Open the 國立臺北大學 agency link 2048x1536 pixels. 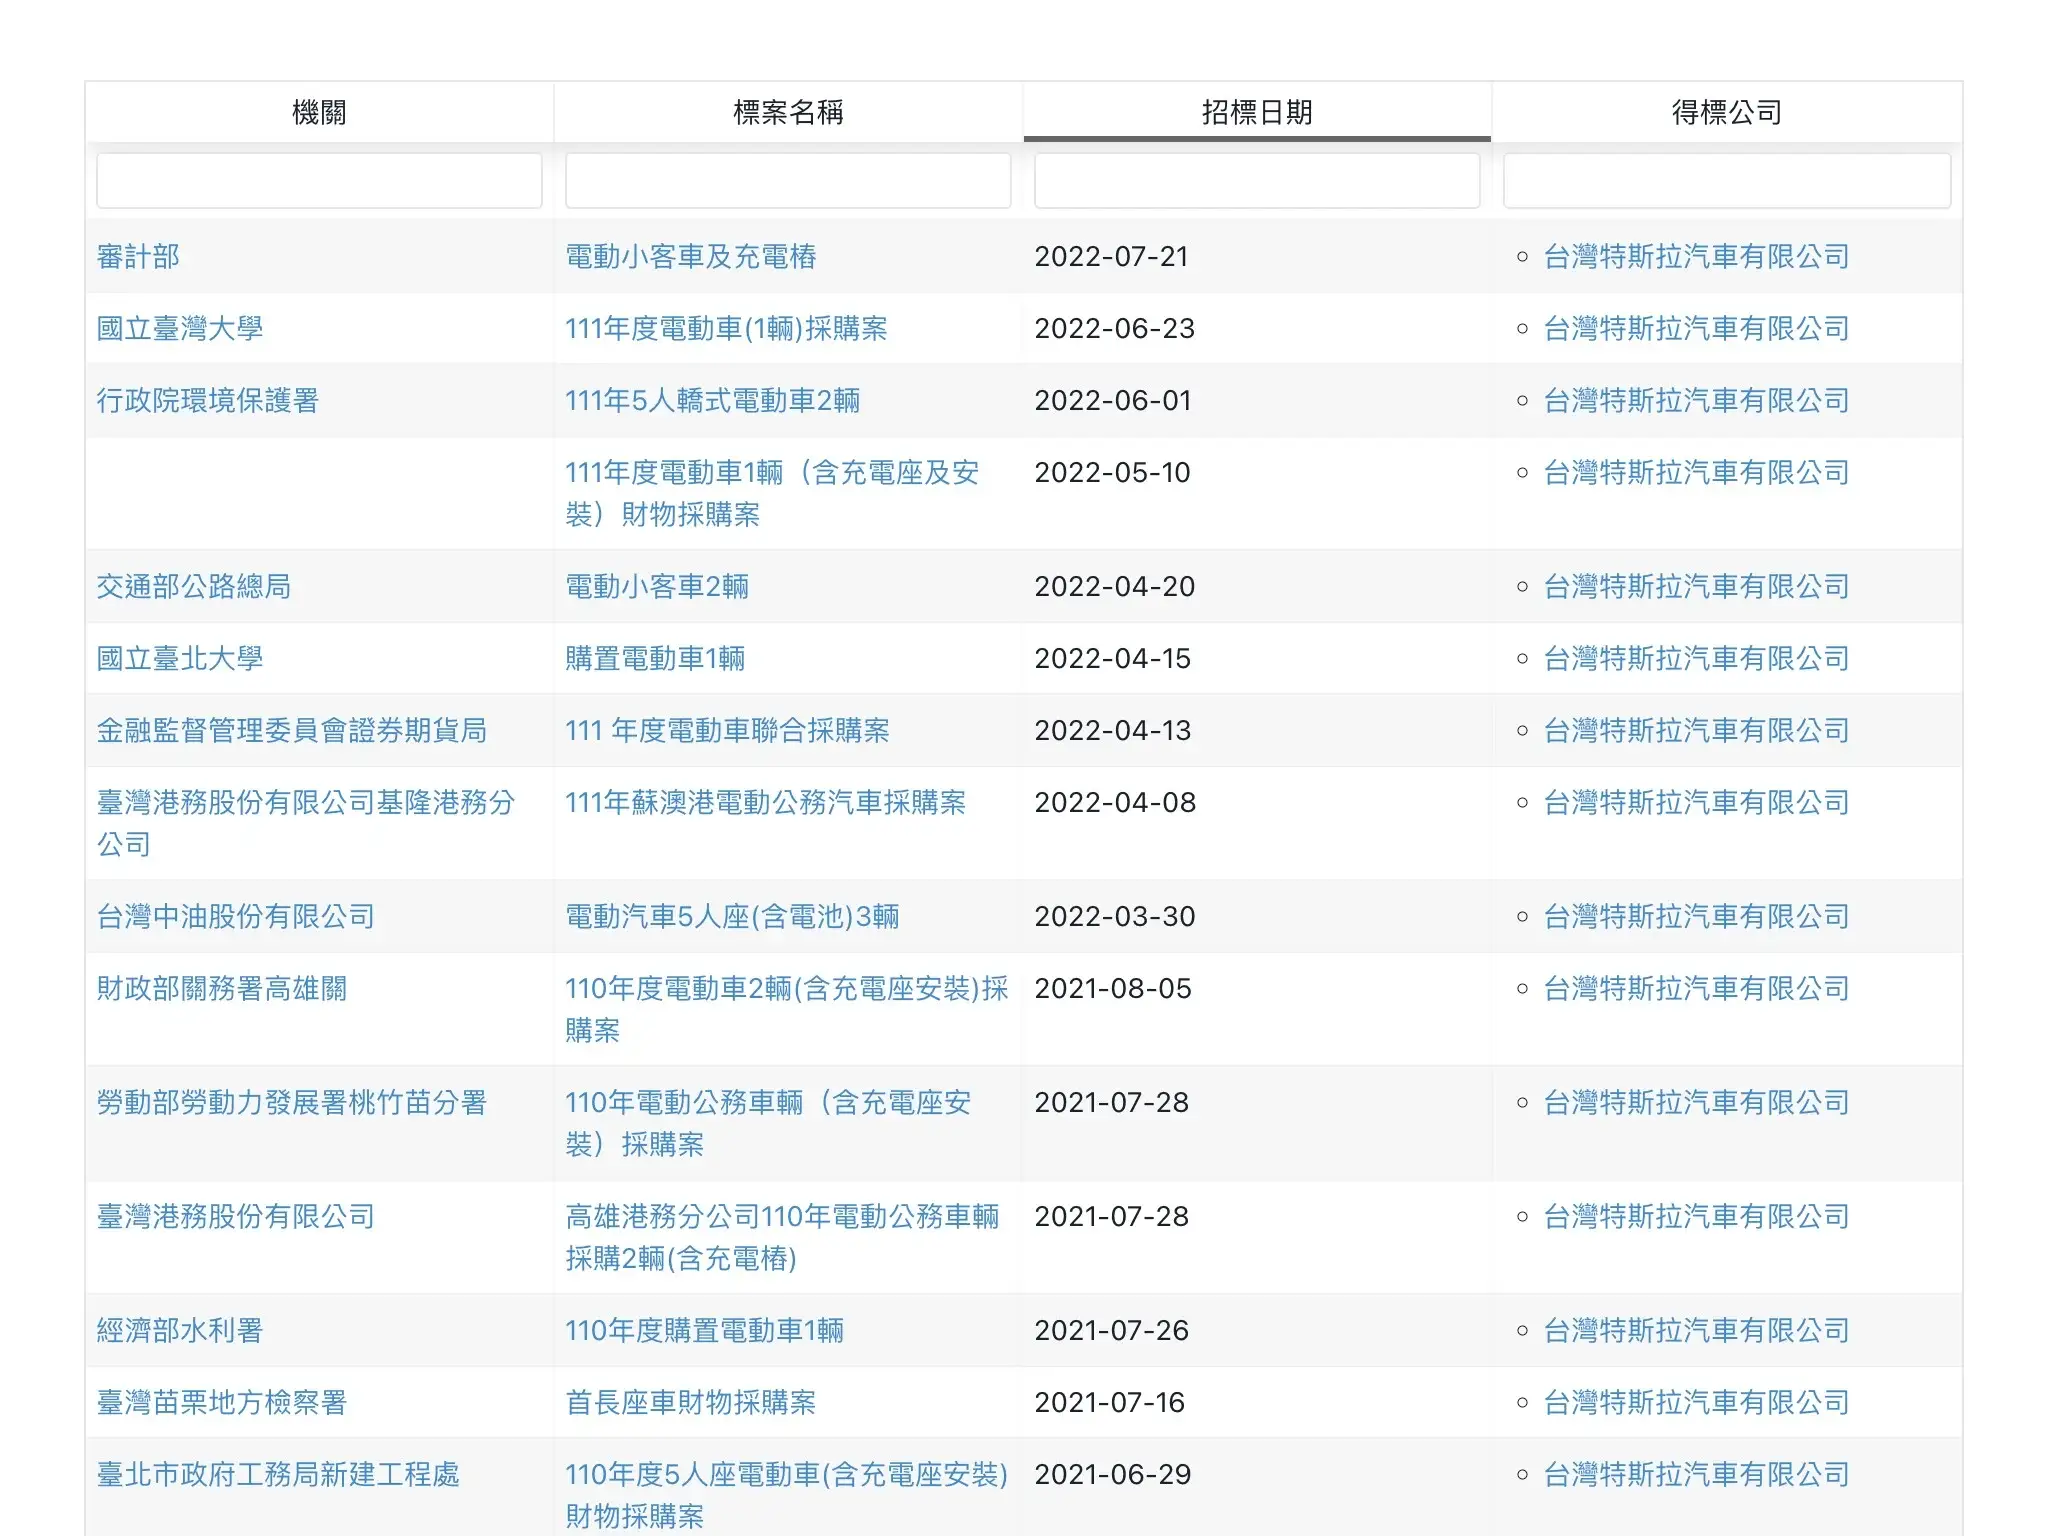180,659
